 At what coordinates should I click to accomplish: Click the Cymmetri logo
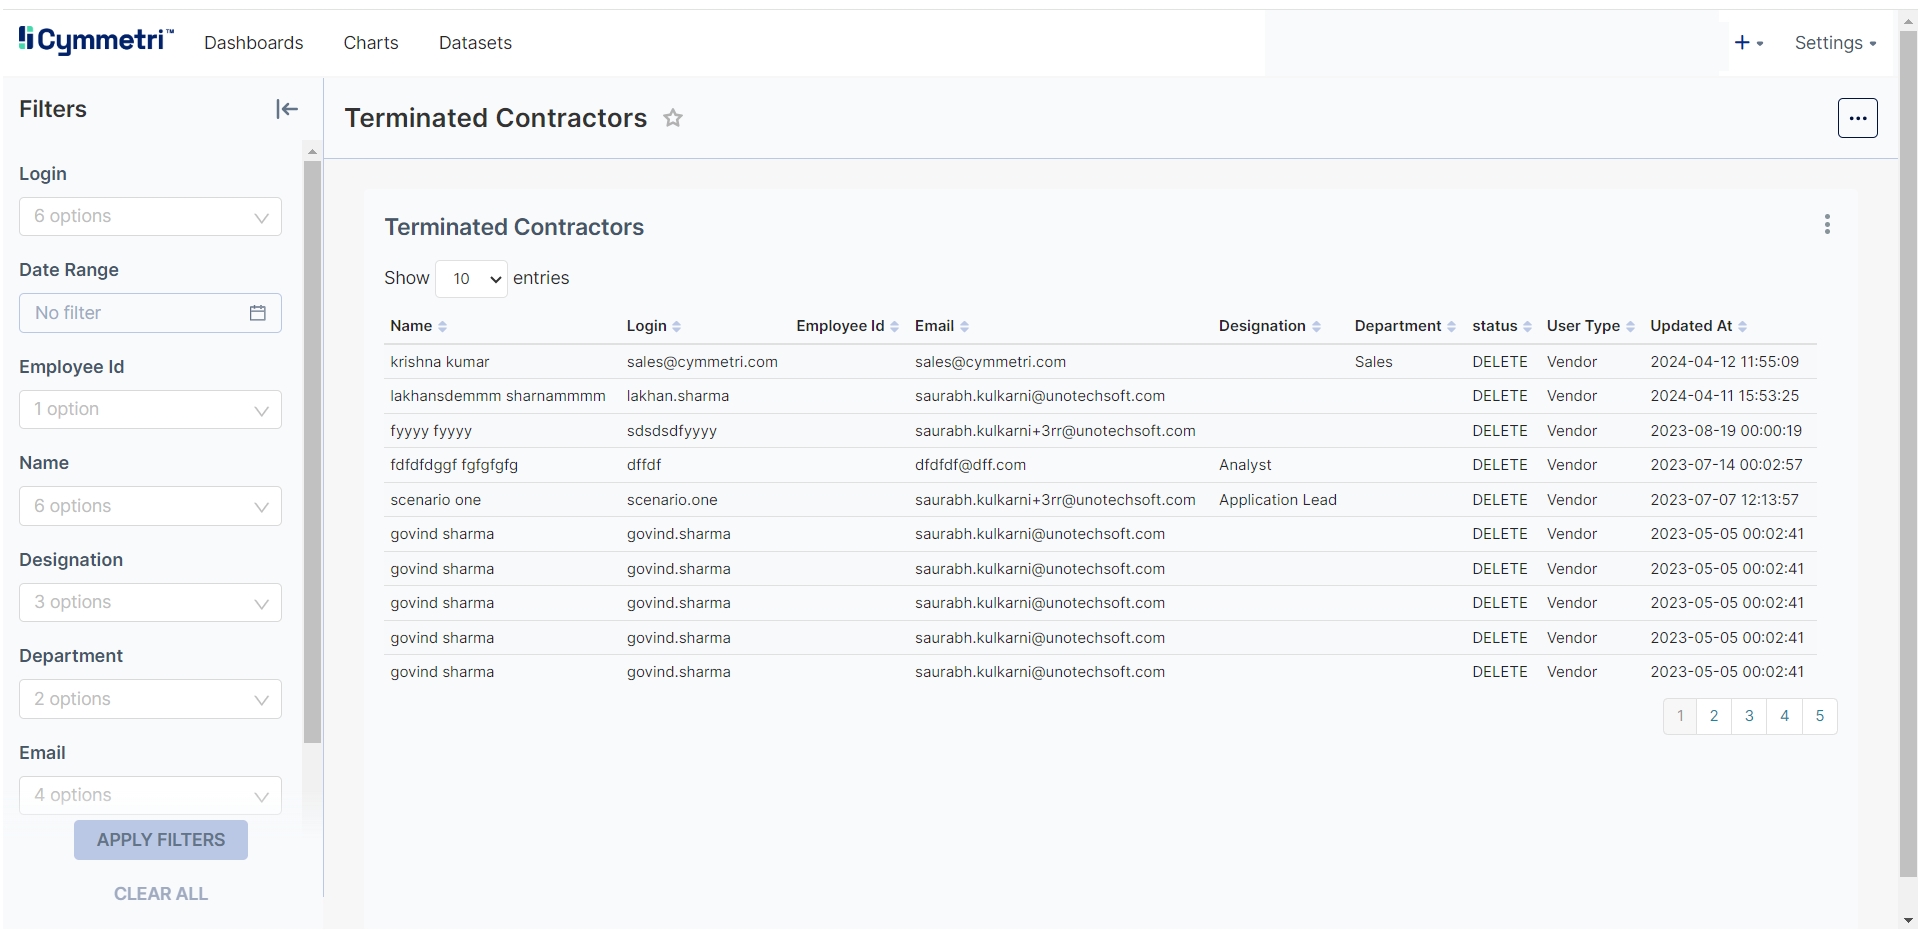(x=96, y=41)
